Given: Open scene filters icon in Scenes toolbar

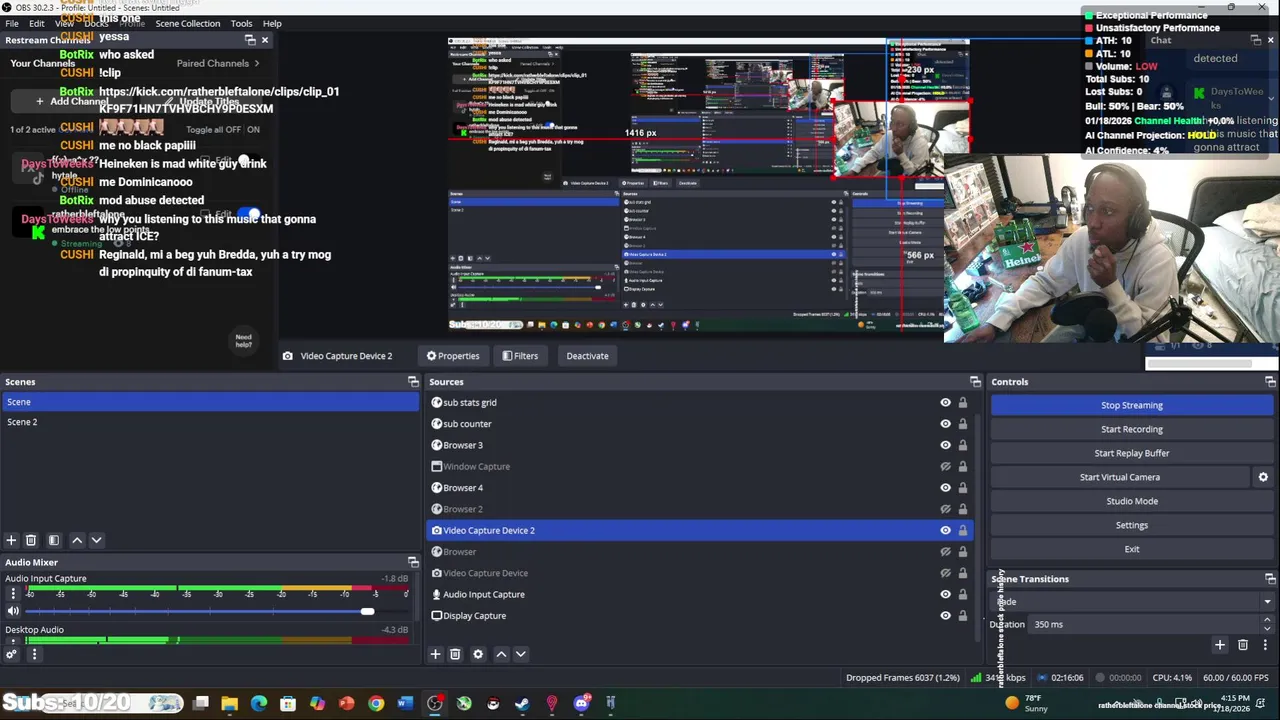Looking at the screenshot, I should 54,540.
